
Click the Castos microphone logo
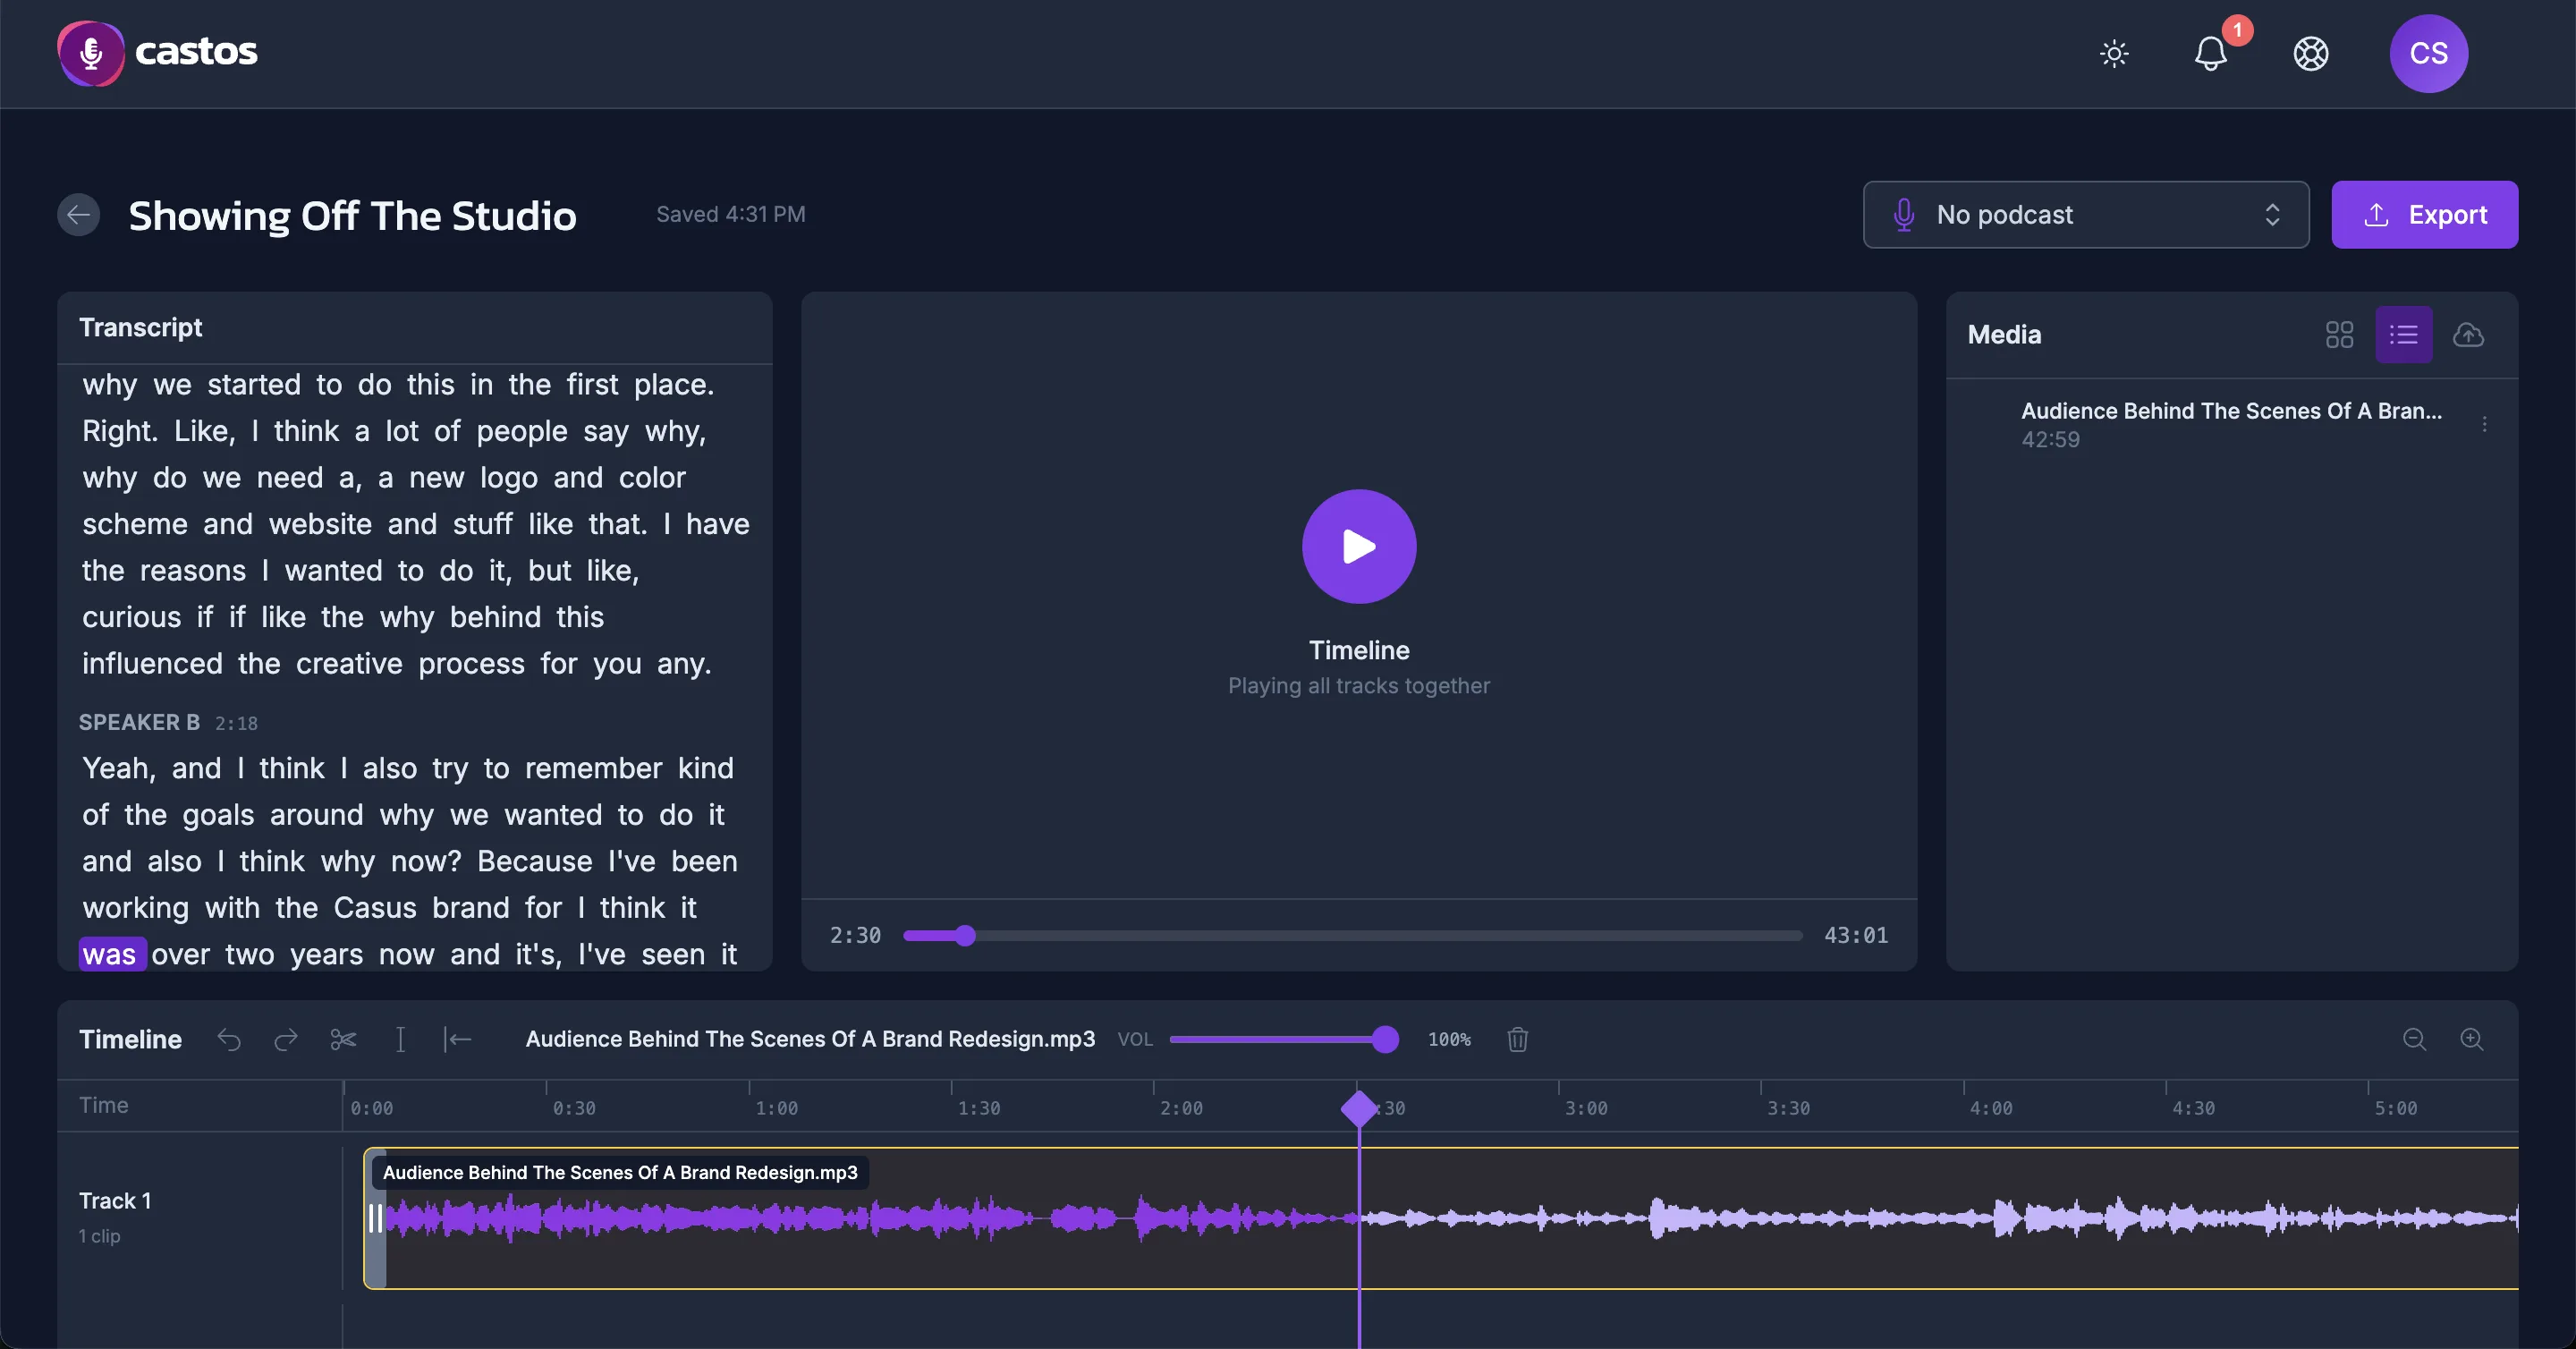click(x=91, y=53)
